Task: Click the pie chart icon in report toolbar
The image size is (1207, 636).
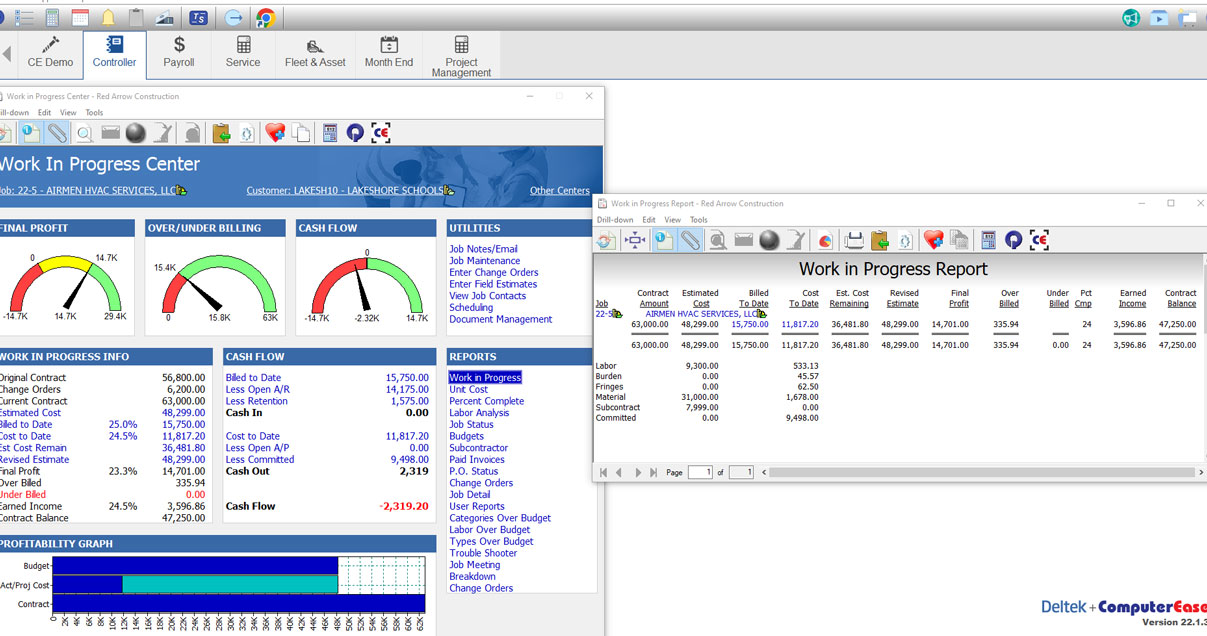Action: (825, 240)
